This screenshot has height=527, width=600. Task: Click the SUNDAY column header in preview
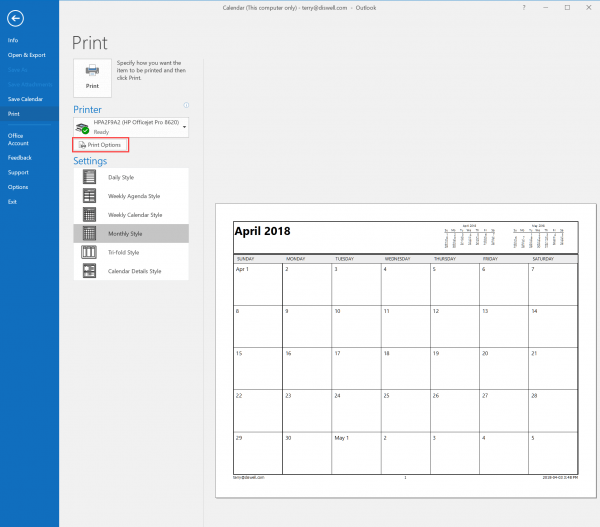246,259
